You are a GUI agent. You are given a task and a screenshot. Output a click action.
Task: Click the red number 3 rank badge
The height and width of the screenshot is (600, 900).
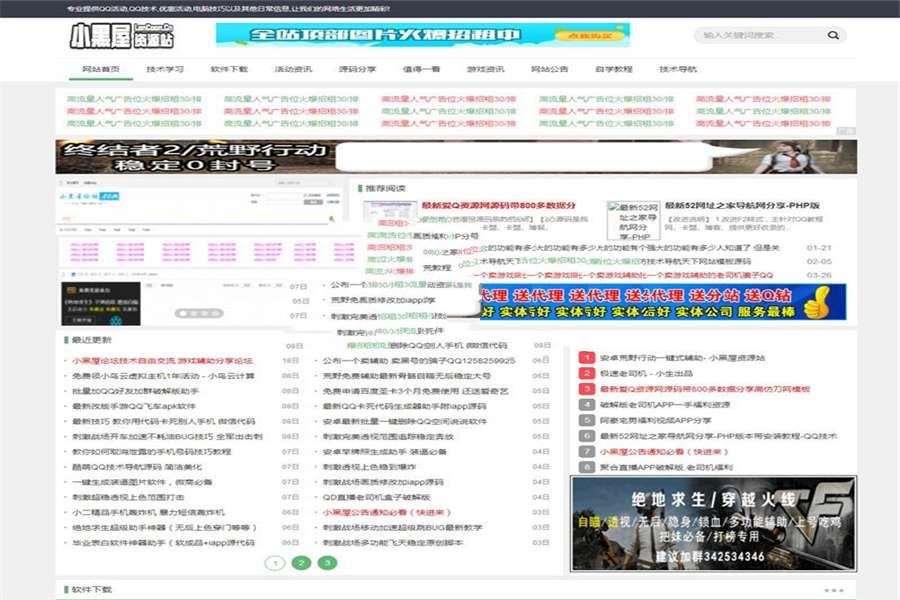[587, 389]
